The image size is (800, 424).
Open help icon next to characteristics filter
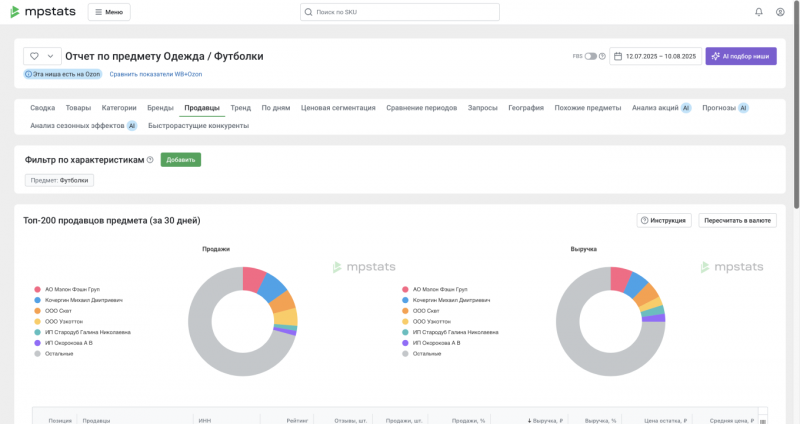point(150,160)
